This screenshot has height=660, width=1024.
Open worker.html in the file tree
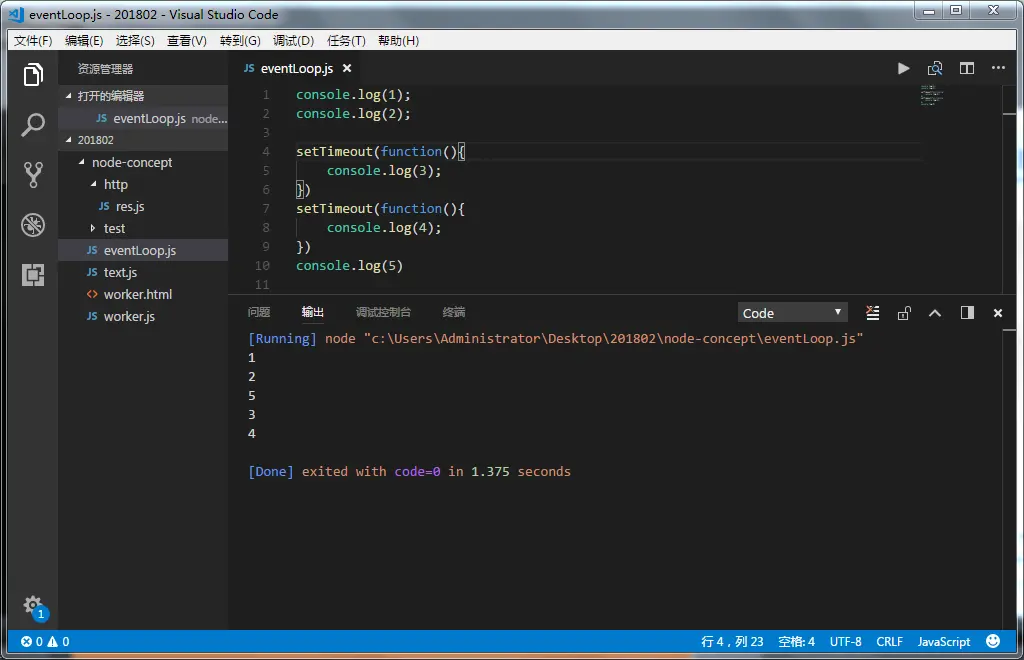(x=137, y=294)
